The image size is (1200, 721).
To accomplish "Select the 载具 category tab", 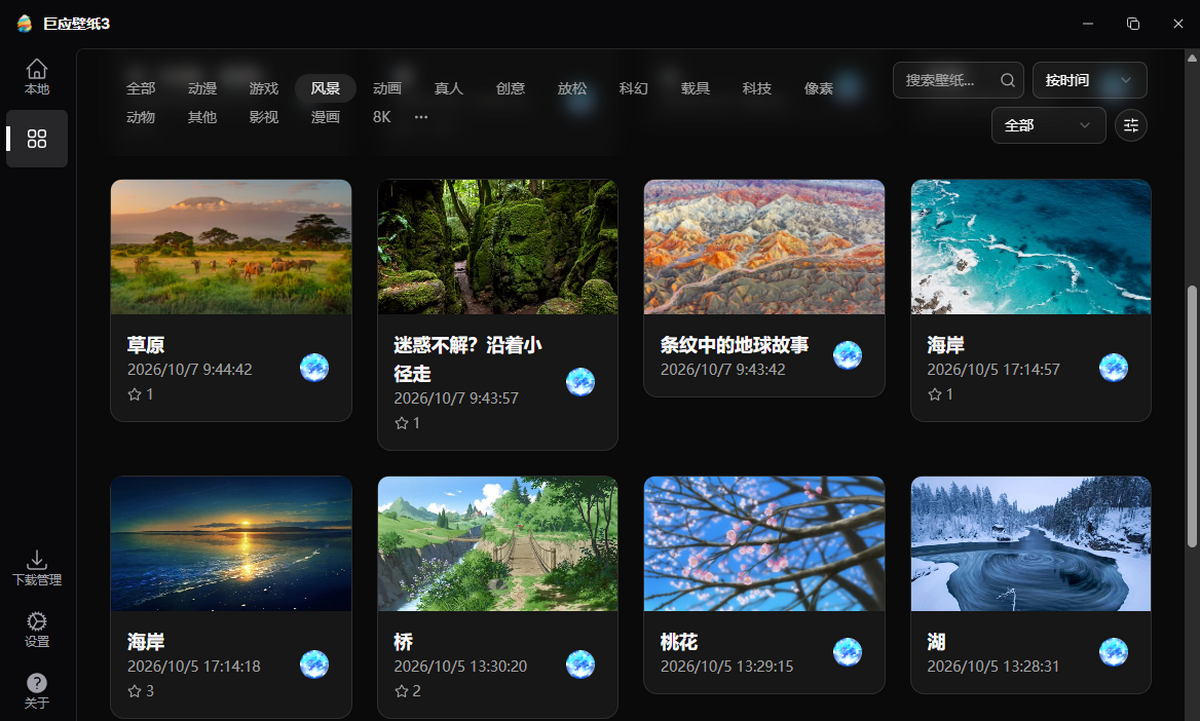I will [695, 88].
